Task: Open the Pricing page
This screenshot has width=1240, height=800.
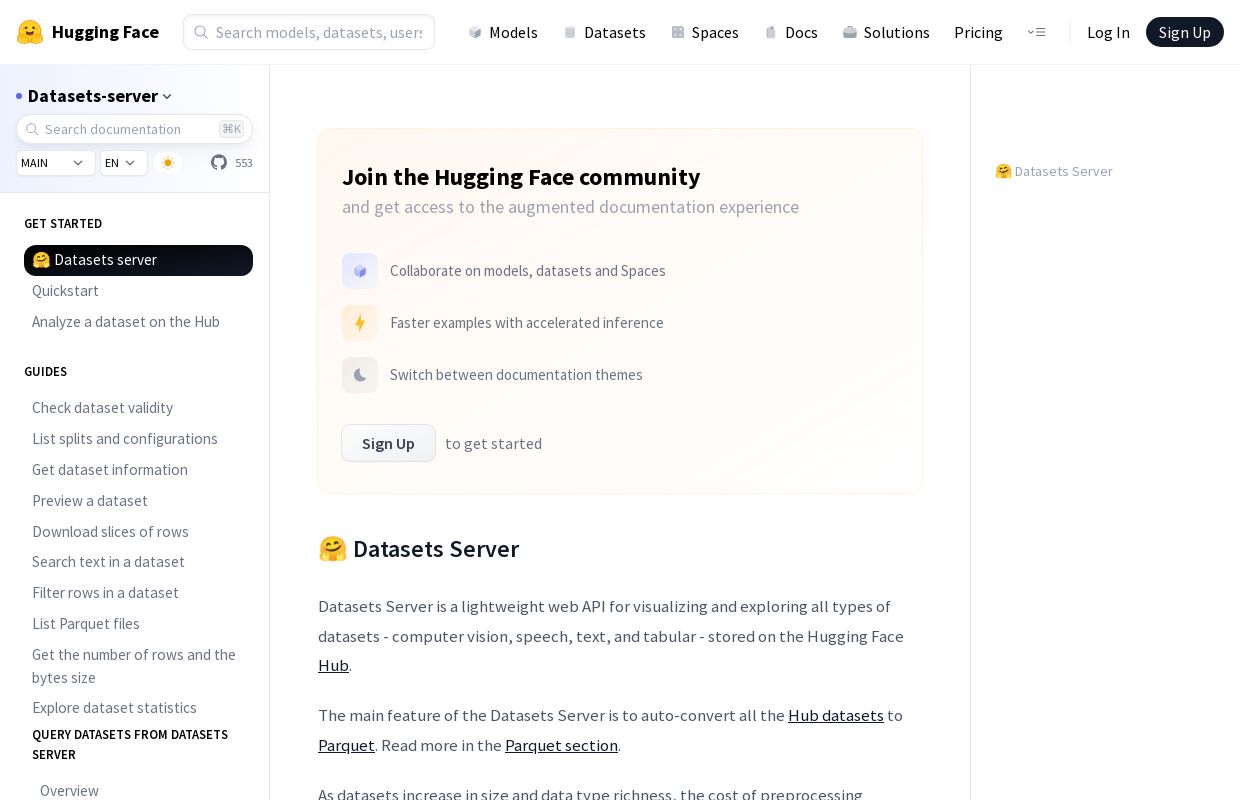Action: tap(978, 32)
